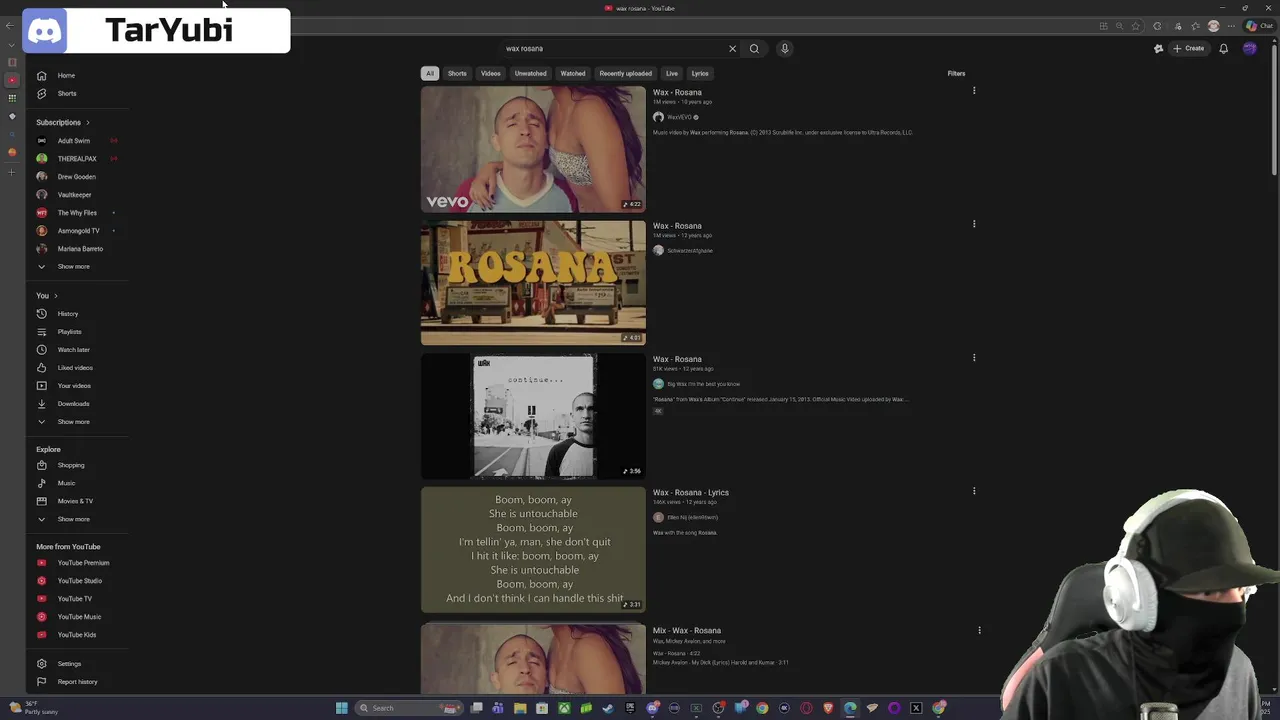Open Wax - Rosana - Lyrics video title

click(691, 492)
